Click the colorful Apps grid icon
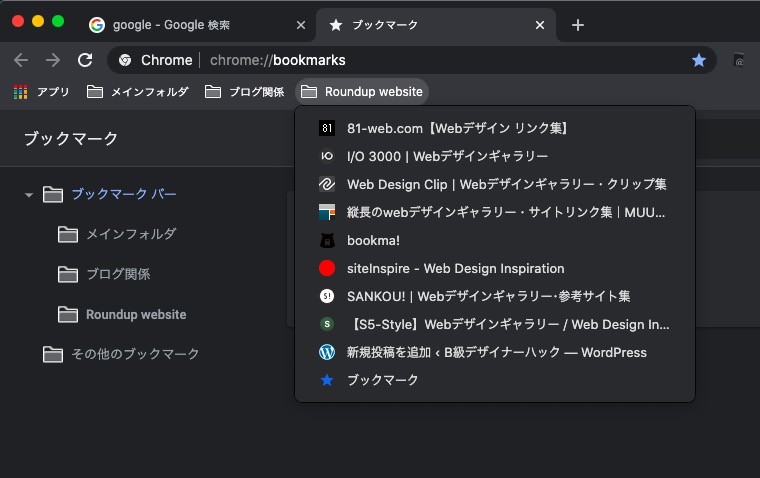 pyautogui.click(x=20, y=92)
